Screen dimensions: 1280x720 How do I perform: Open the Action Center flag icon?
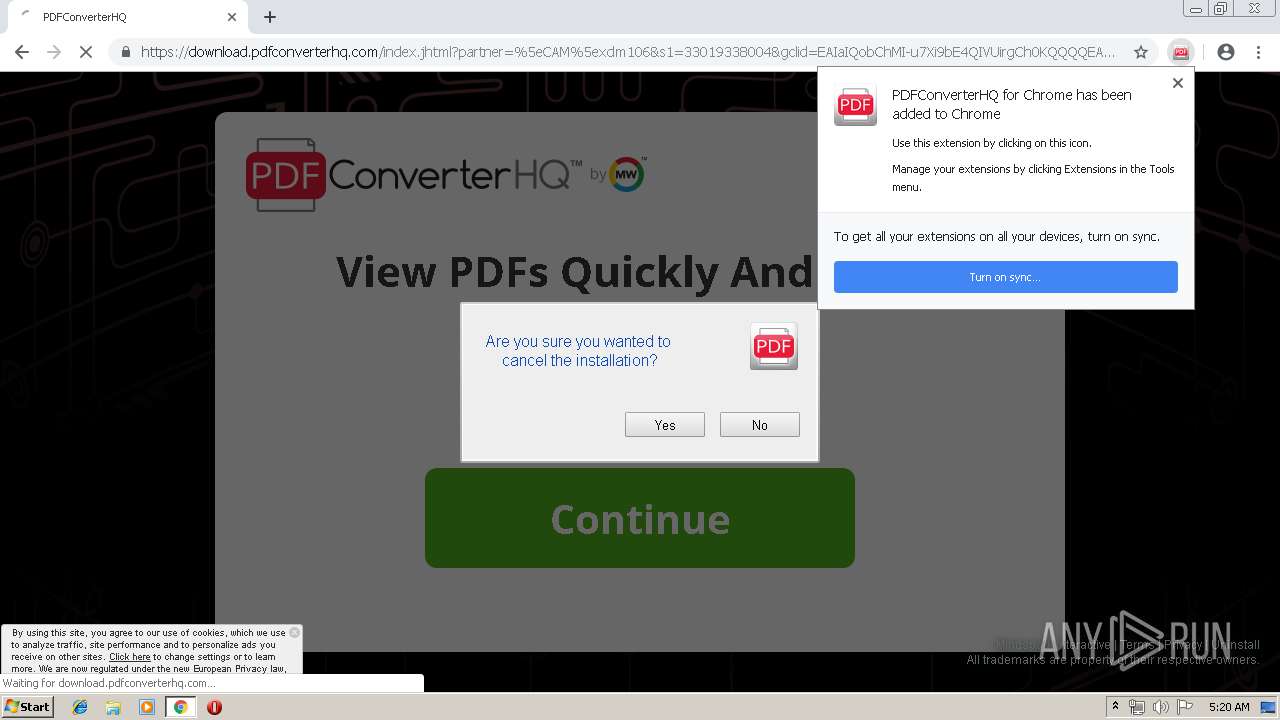(1184, 707)
